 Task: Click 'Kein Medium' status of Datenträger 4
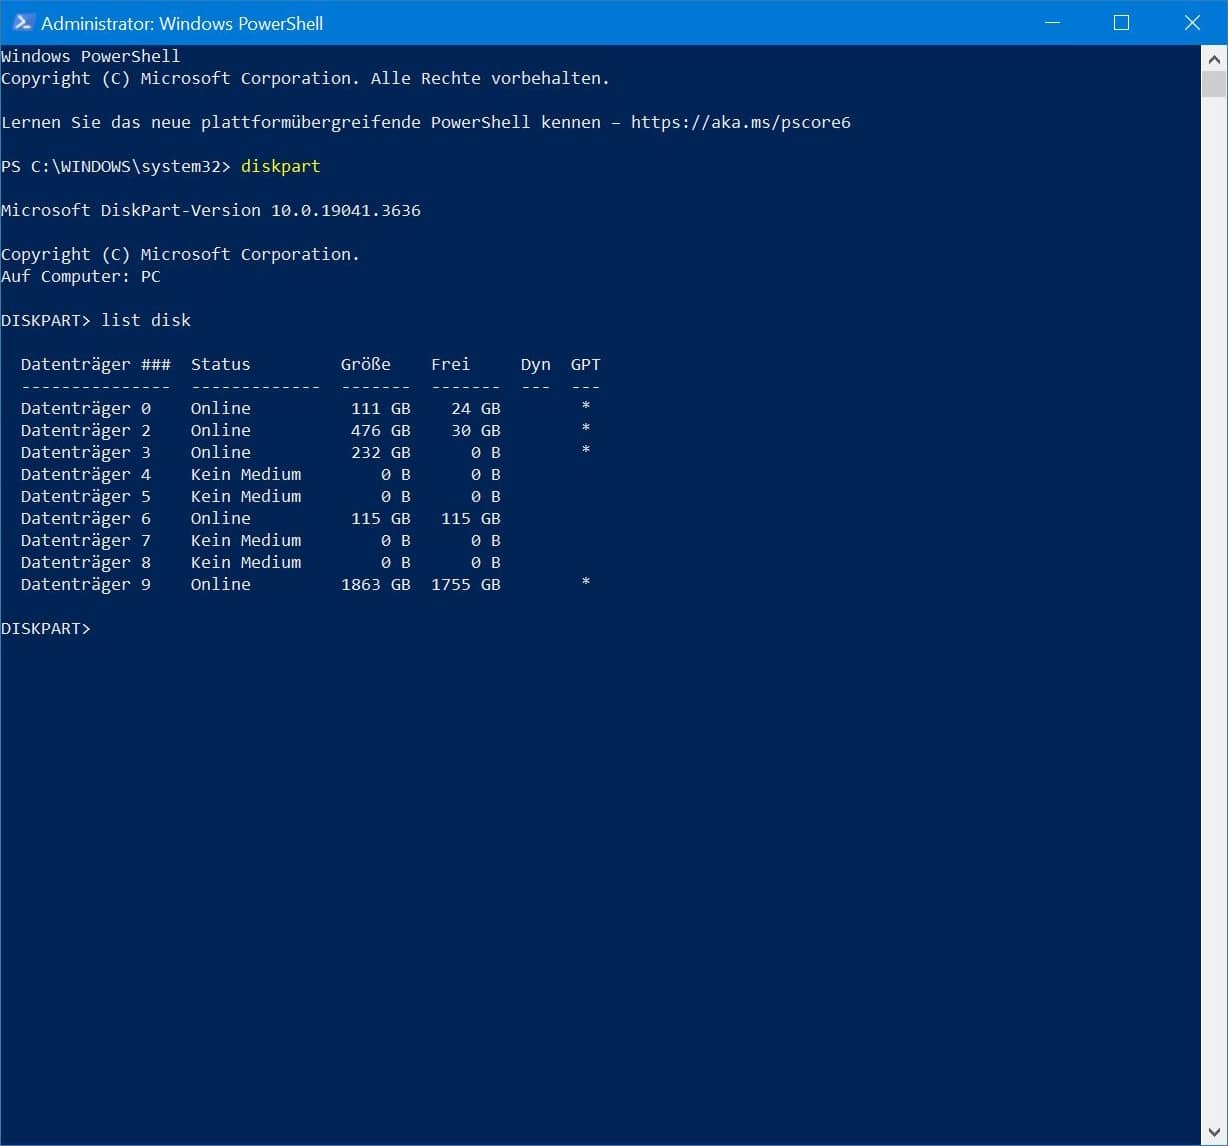[246, 474]
